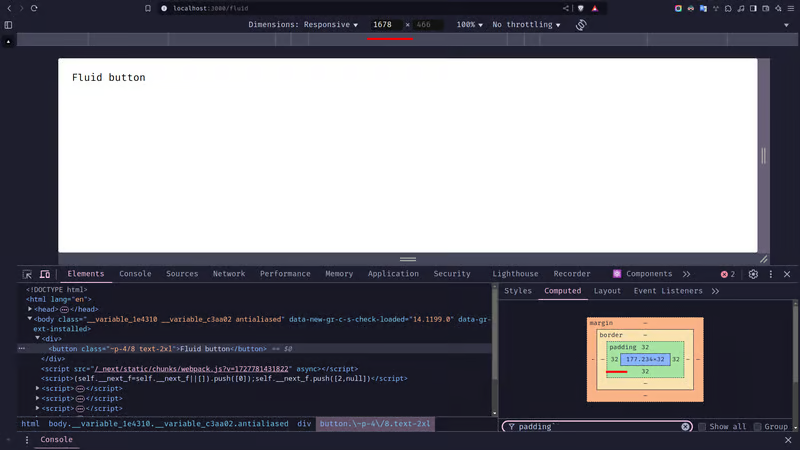Image resolution: width=800 pixels, height=450 pixels.
Task: Expand the last visible collapsed script node
Action: tap(38, 408)
